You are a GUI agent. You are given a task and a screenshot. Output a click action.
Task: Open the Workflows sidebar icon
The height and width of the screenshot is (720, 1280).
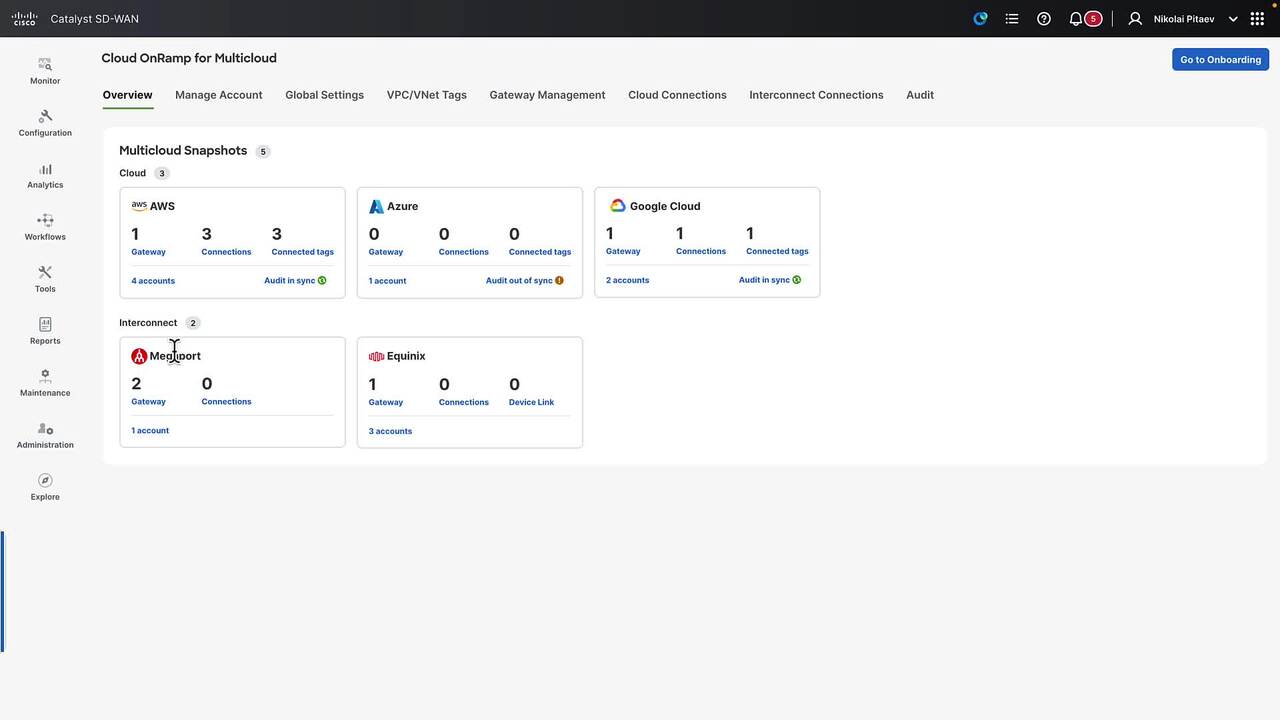tap(45, 220)
